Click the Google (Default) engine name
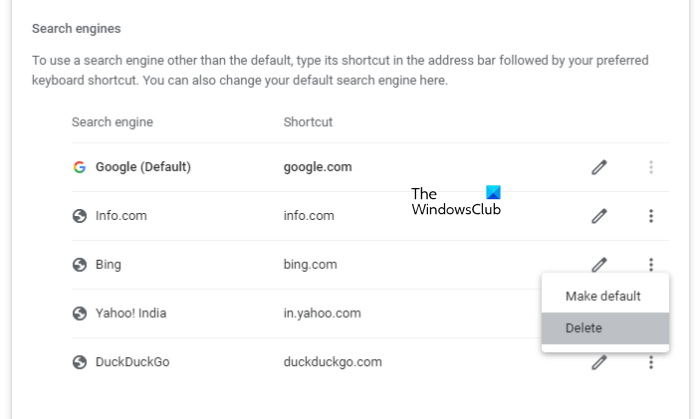 (x=143, y=167)
